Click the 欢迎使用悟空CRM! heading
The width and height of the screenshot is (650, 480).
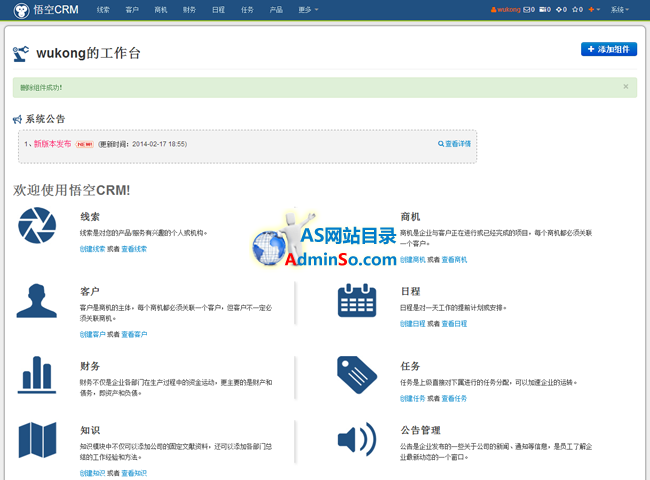71,190
